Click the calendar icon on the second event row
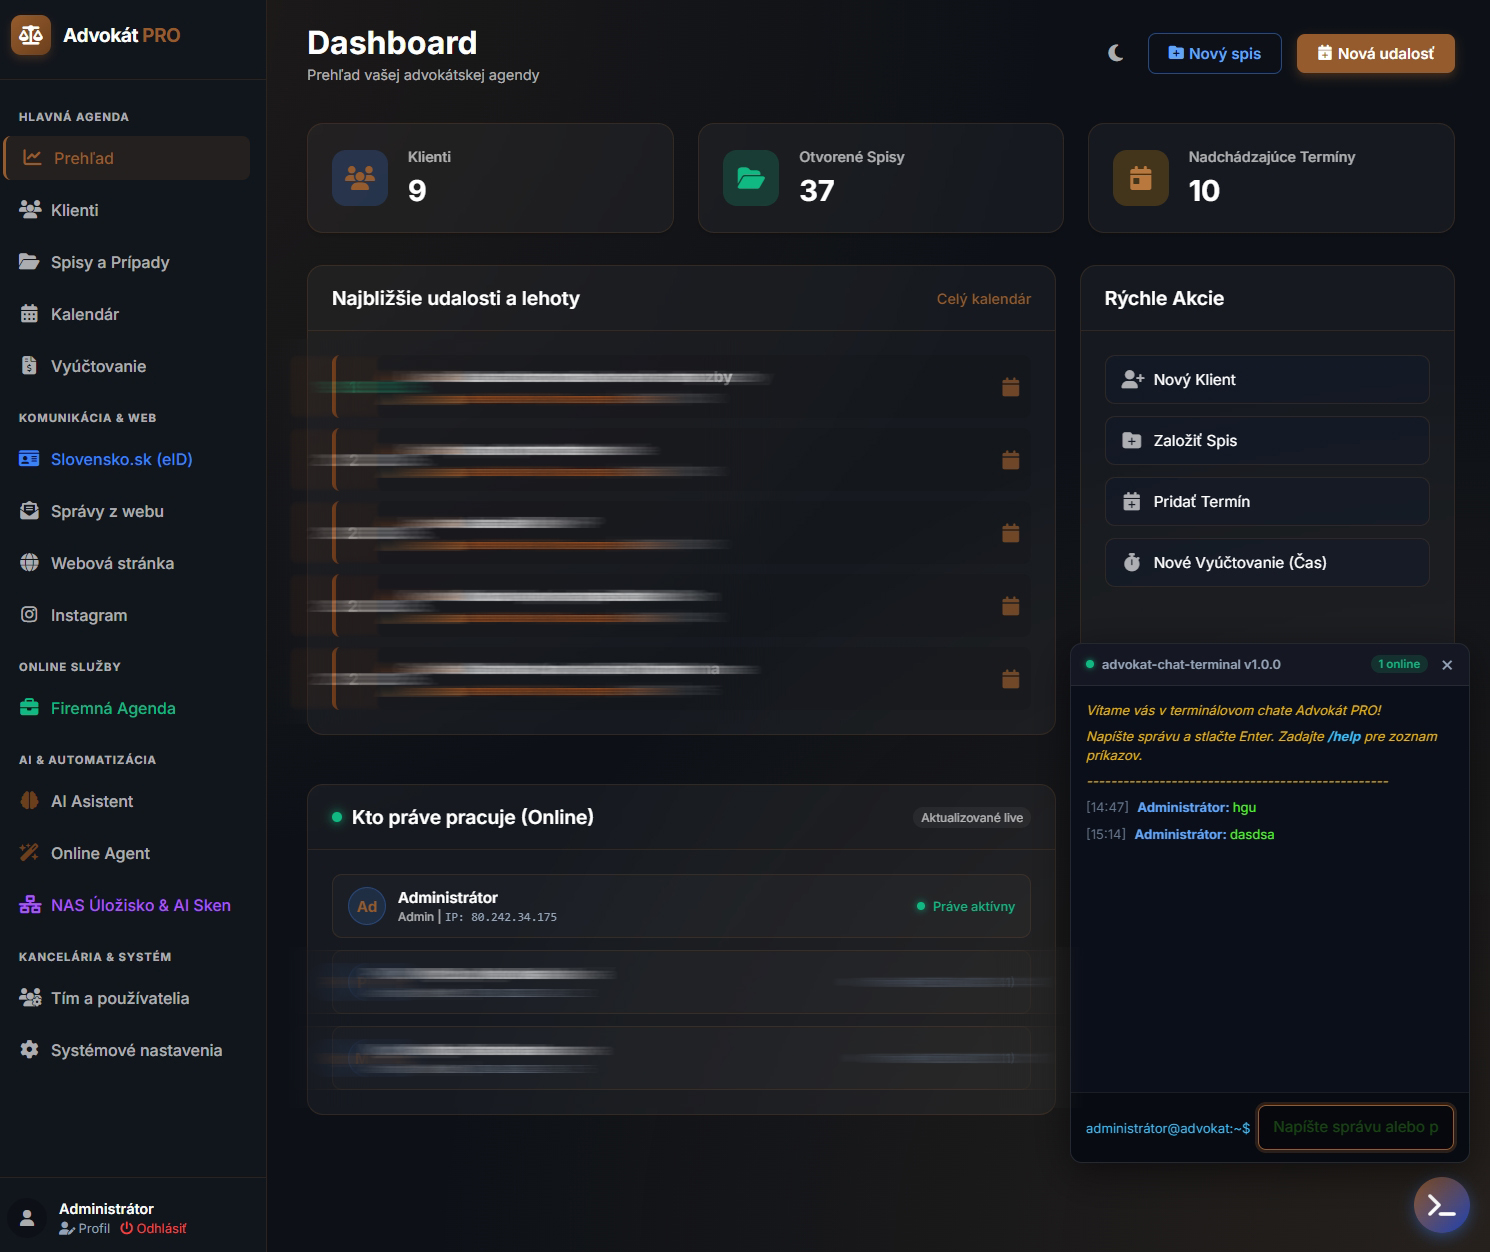The image size is (1490, 1252). point(1011,460)
